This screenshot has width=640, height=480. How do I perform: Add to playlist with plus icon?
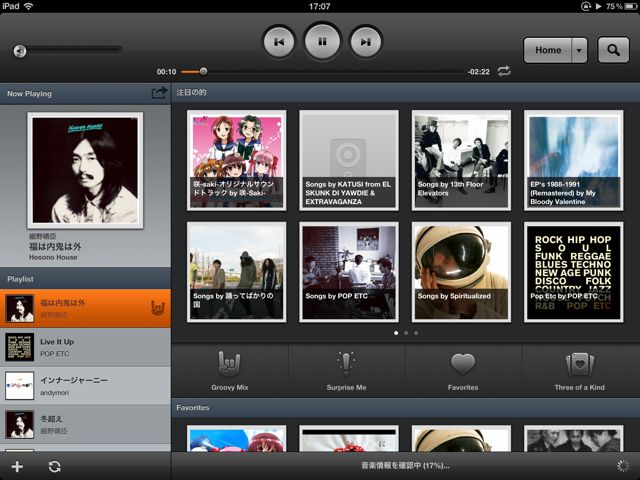pos(17,467)
